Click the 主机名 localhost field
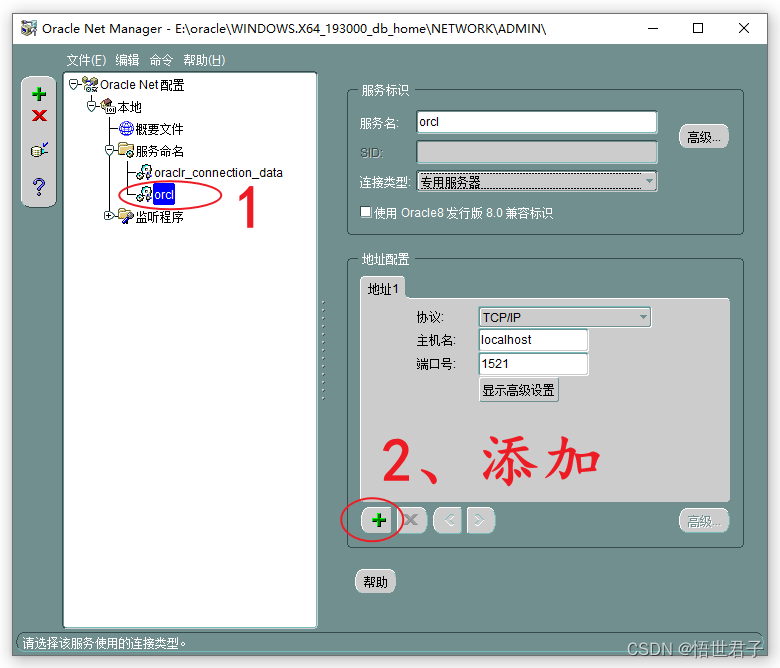The width and height of the screenshot is (780, 668). [x=533, y=340]
